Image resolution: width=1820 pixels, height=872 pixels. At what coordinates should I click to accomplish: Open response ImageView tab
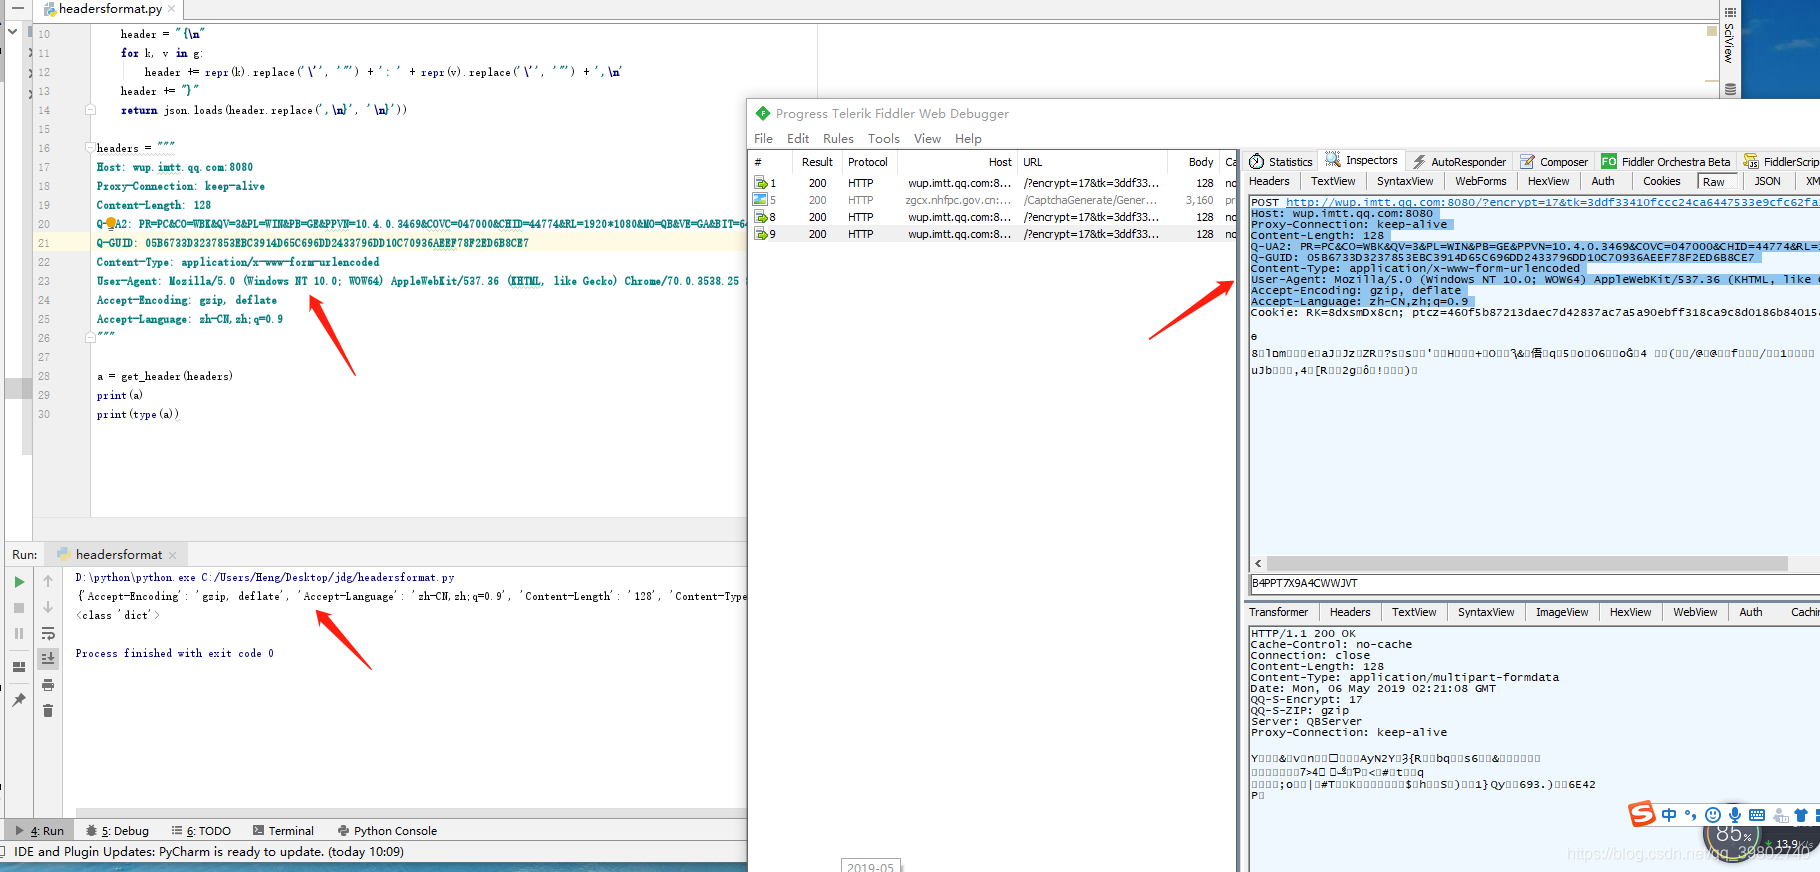click(x=1561, y=612)
